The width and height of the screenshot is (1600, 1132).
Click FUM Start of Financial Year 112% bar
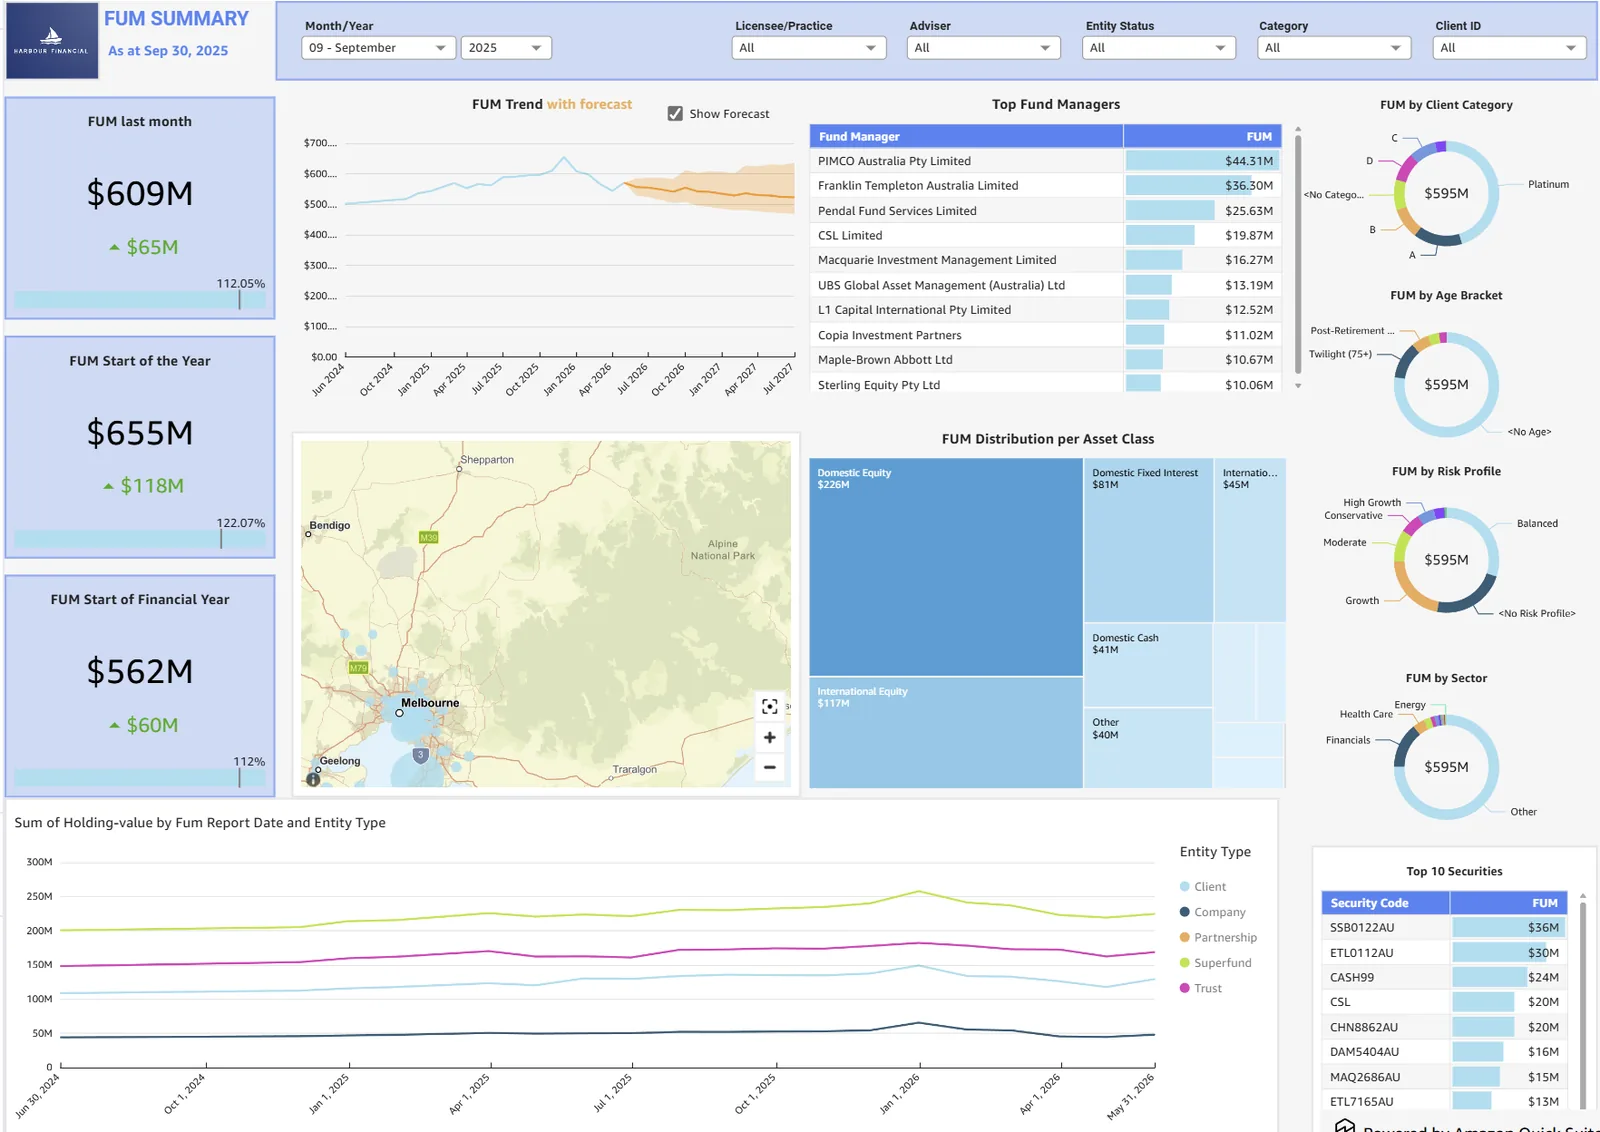[x=140, y=778]
